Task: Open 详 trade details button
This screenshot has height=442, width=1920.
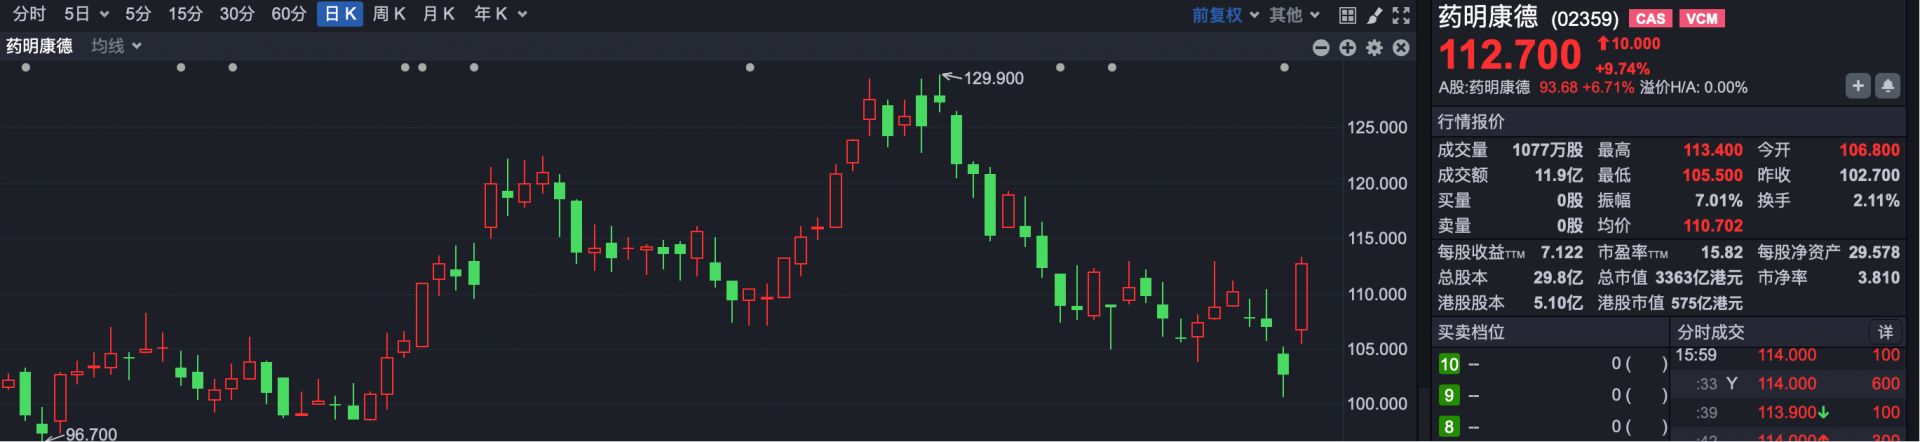Action: [1885, 332]
